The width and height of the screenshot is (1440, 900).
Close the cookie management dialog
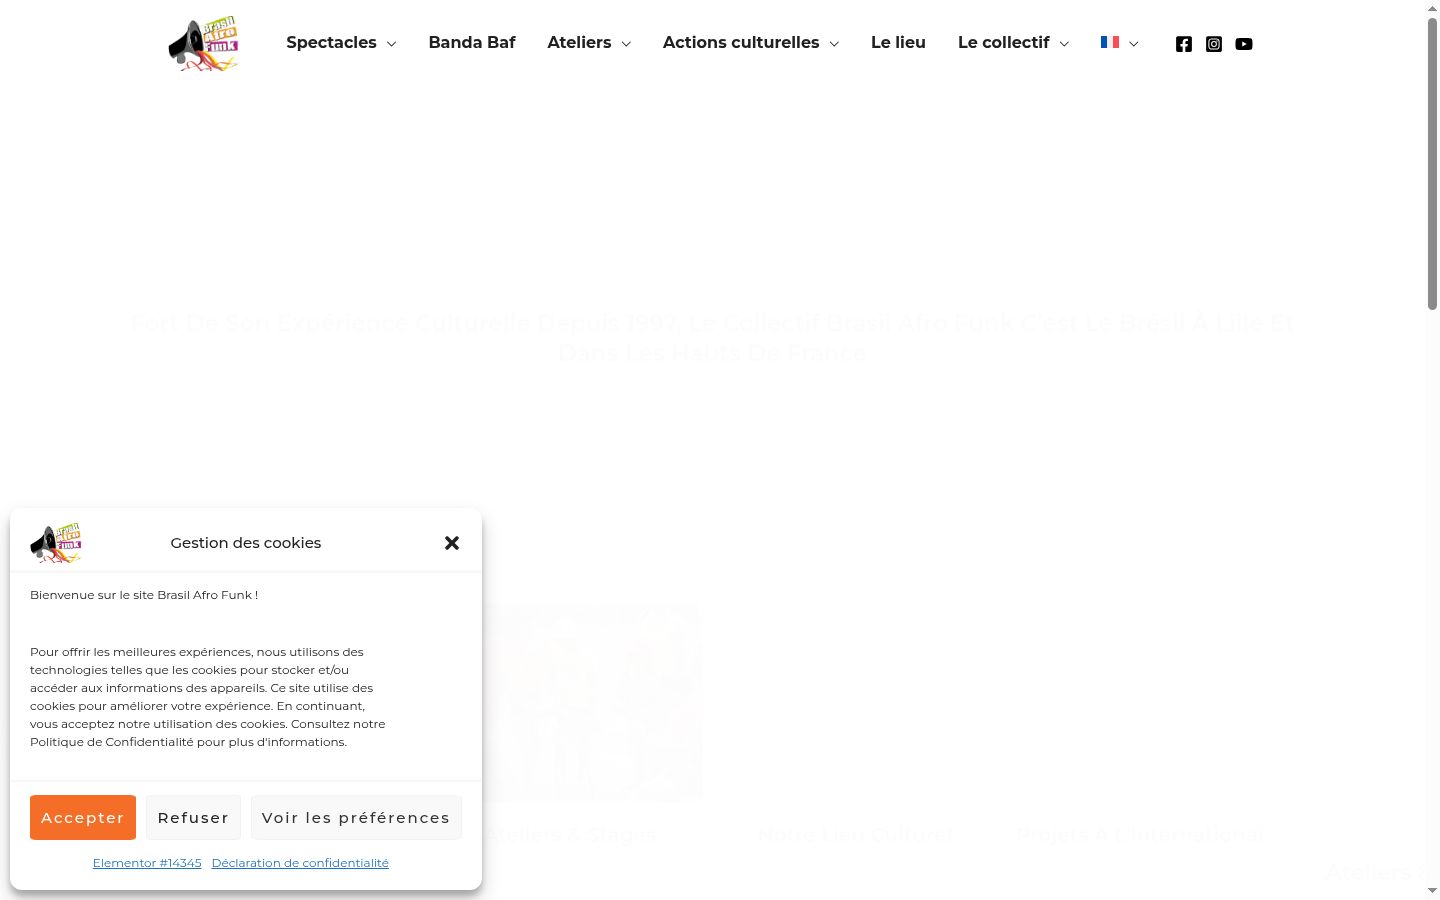tap(452, 543)
